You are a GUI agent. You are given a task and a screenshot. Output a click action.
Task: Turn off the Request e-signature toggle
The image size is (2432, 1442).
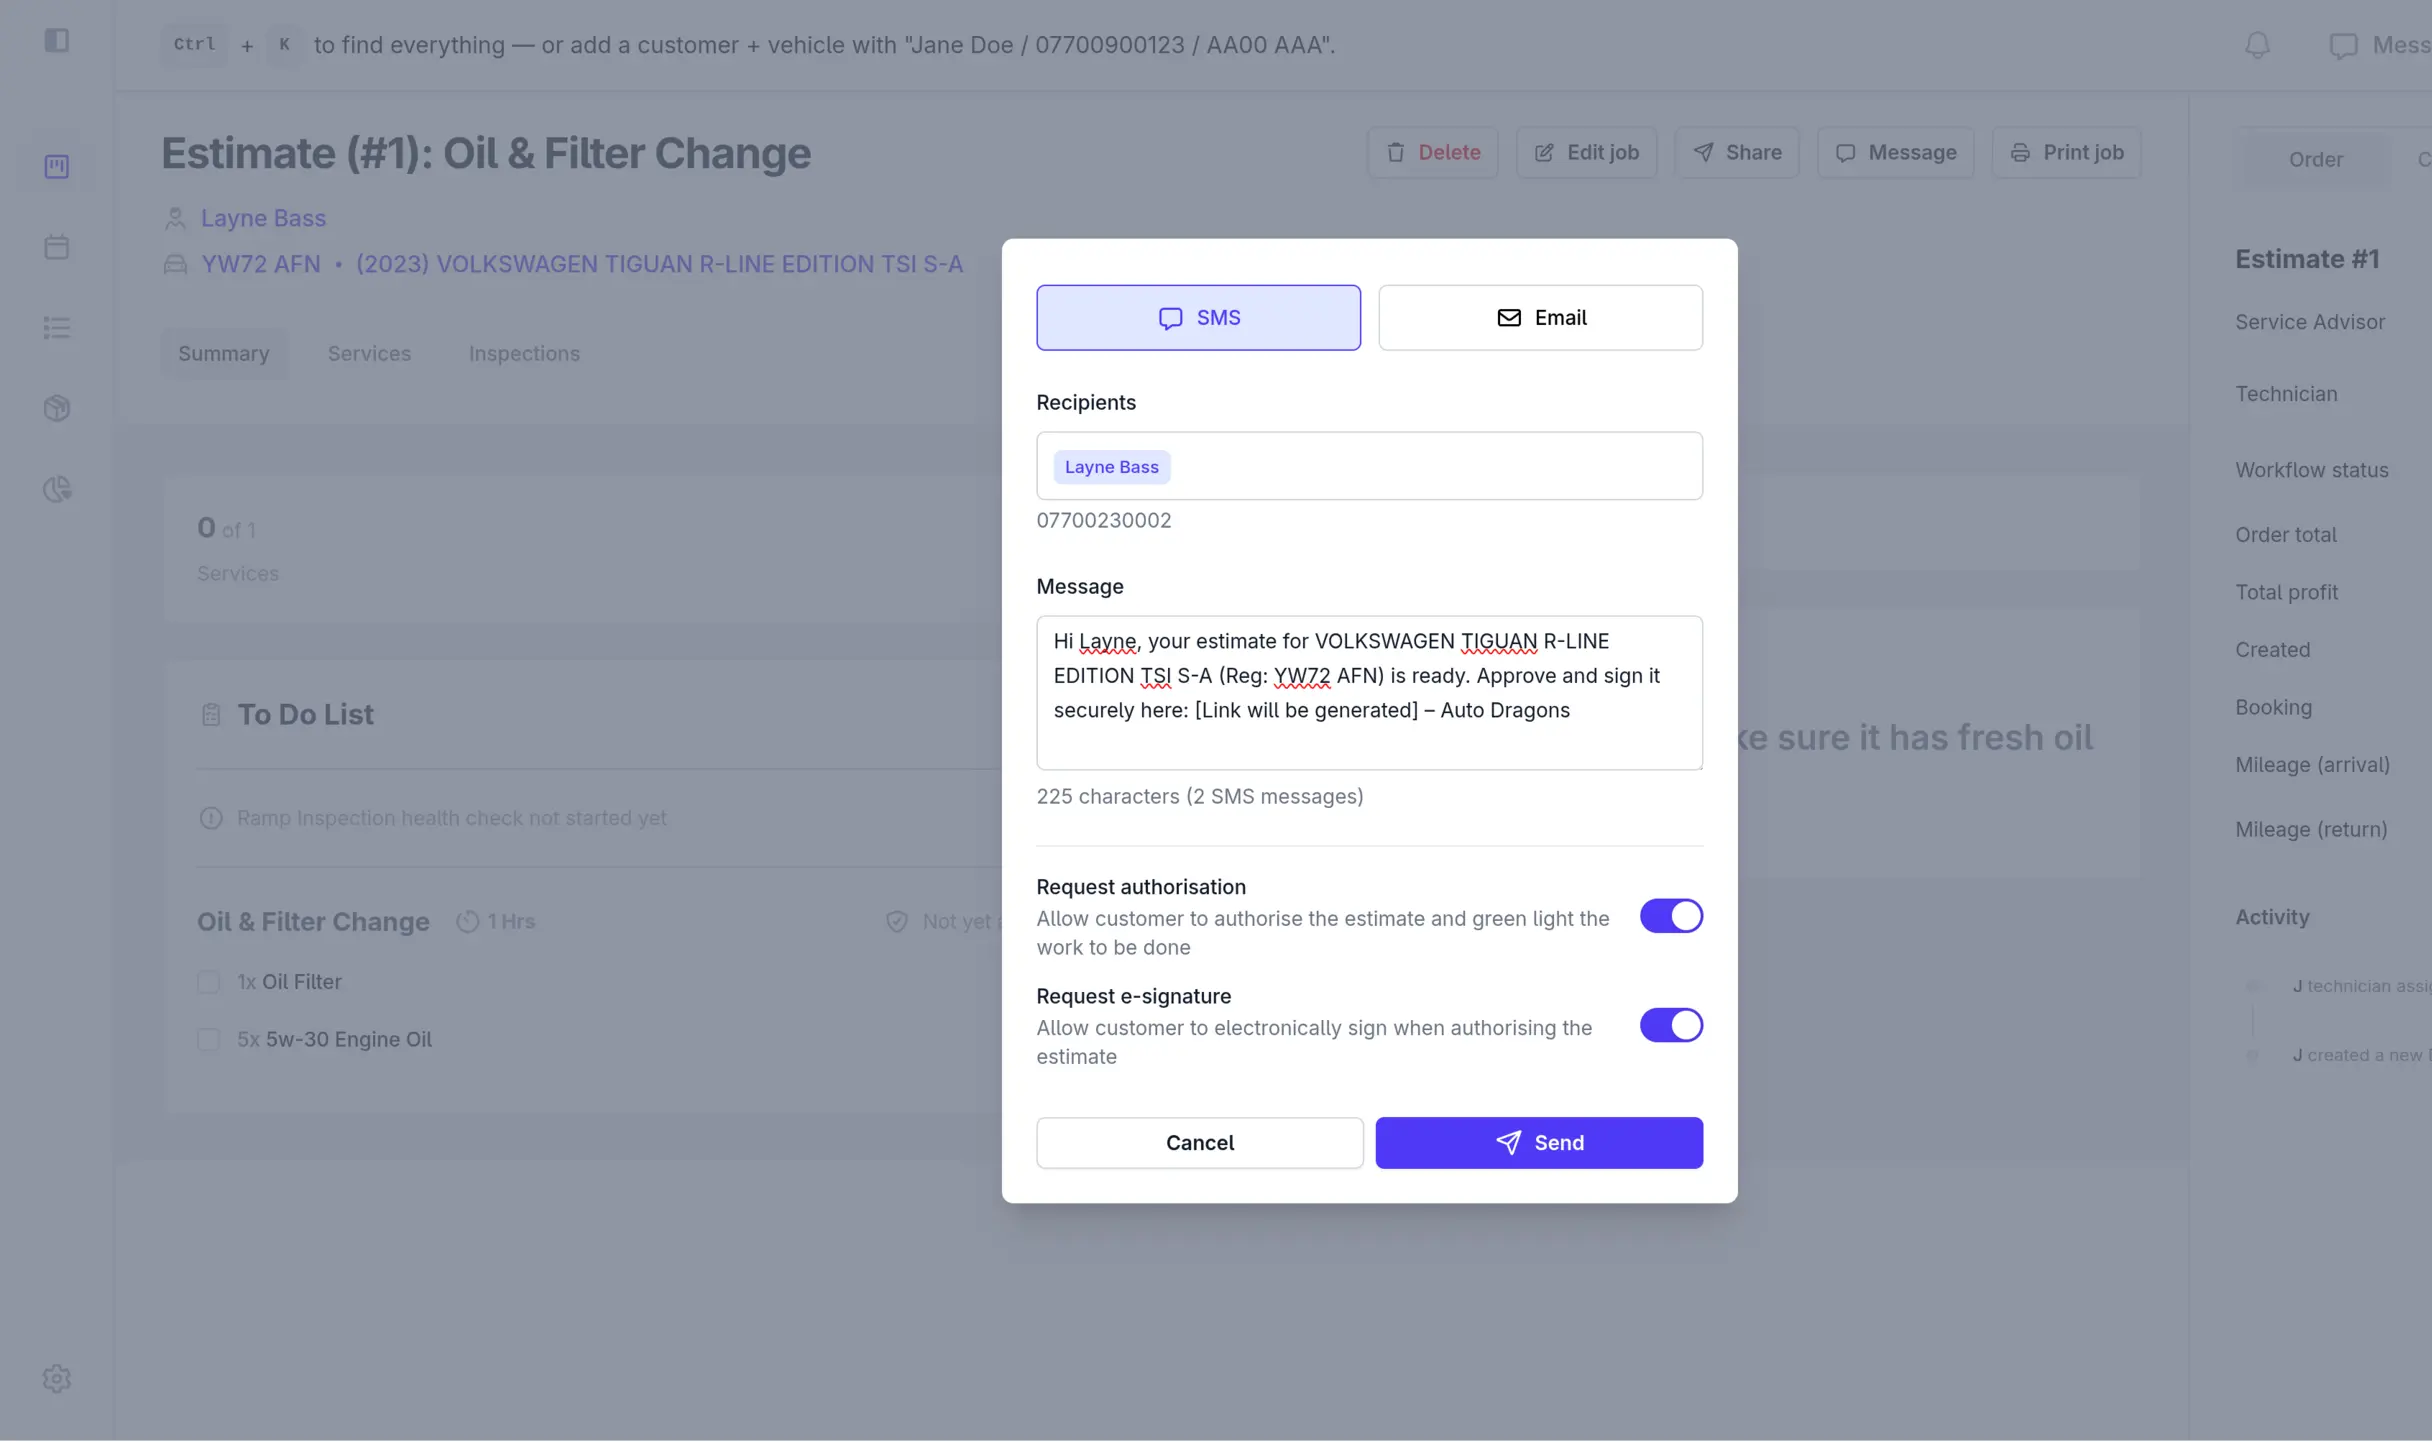pos(1670,1025)
